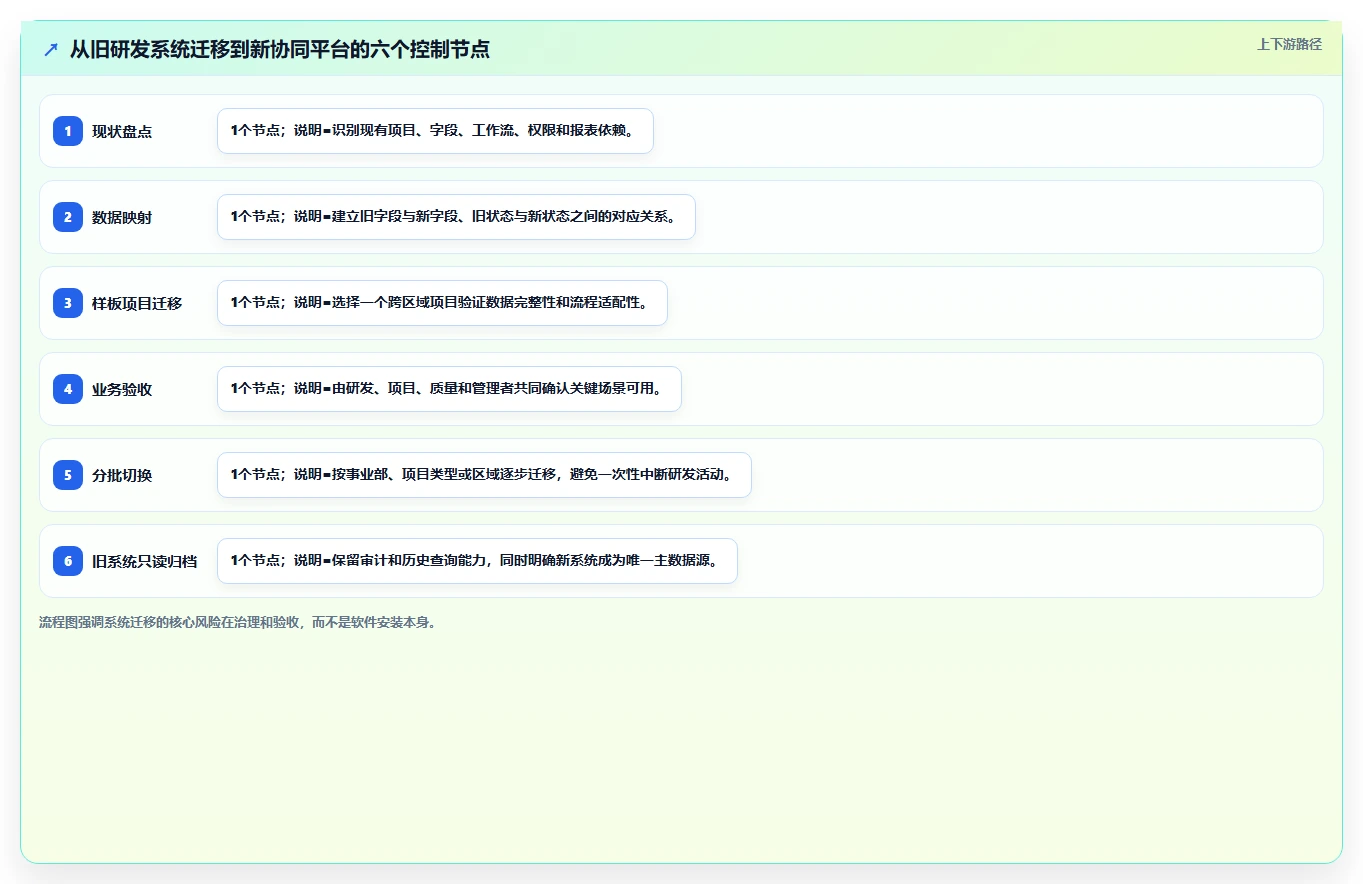Viewport: 1363px width, 884px height.
Task: Open the node card about 建立旧字段与新字段
Action: click(456, 217)
